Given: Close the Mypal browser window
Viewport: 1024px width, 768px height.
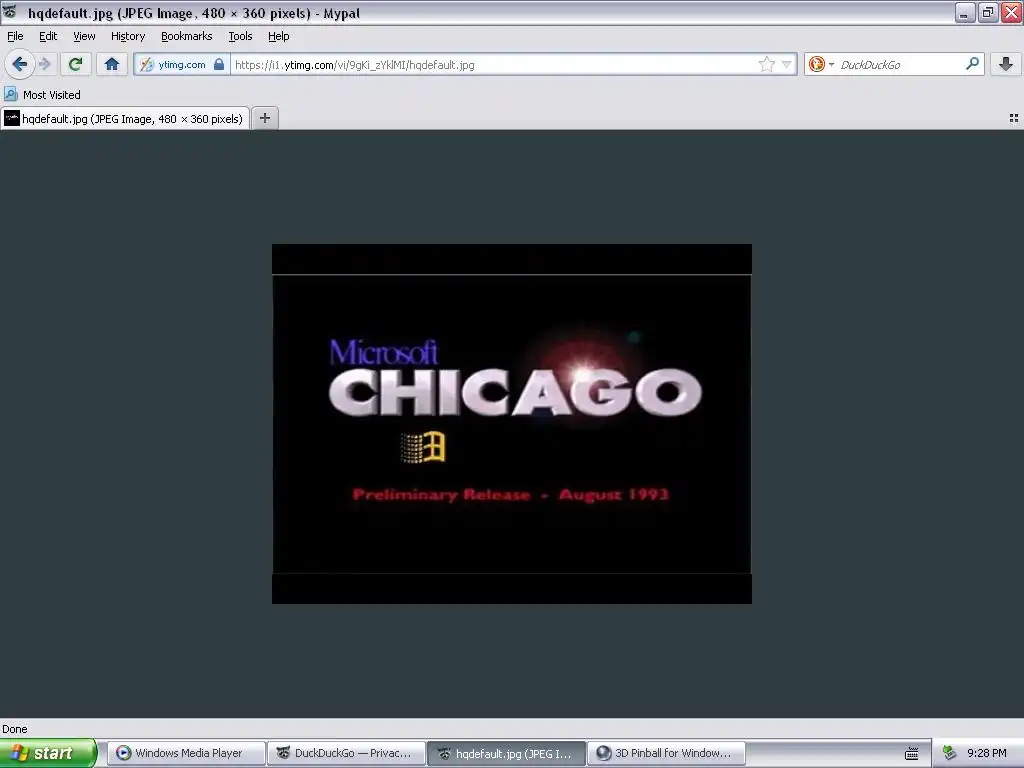Looking at the screenshot, I should tap(1012, 12).
